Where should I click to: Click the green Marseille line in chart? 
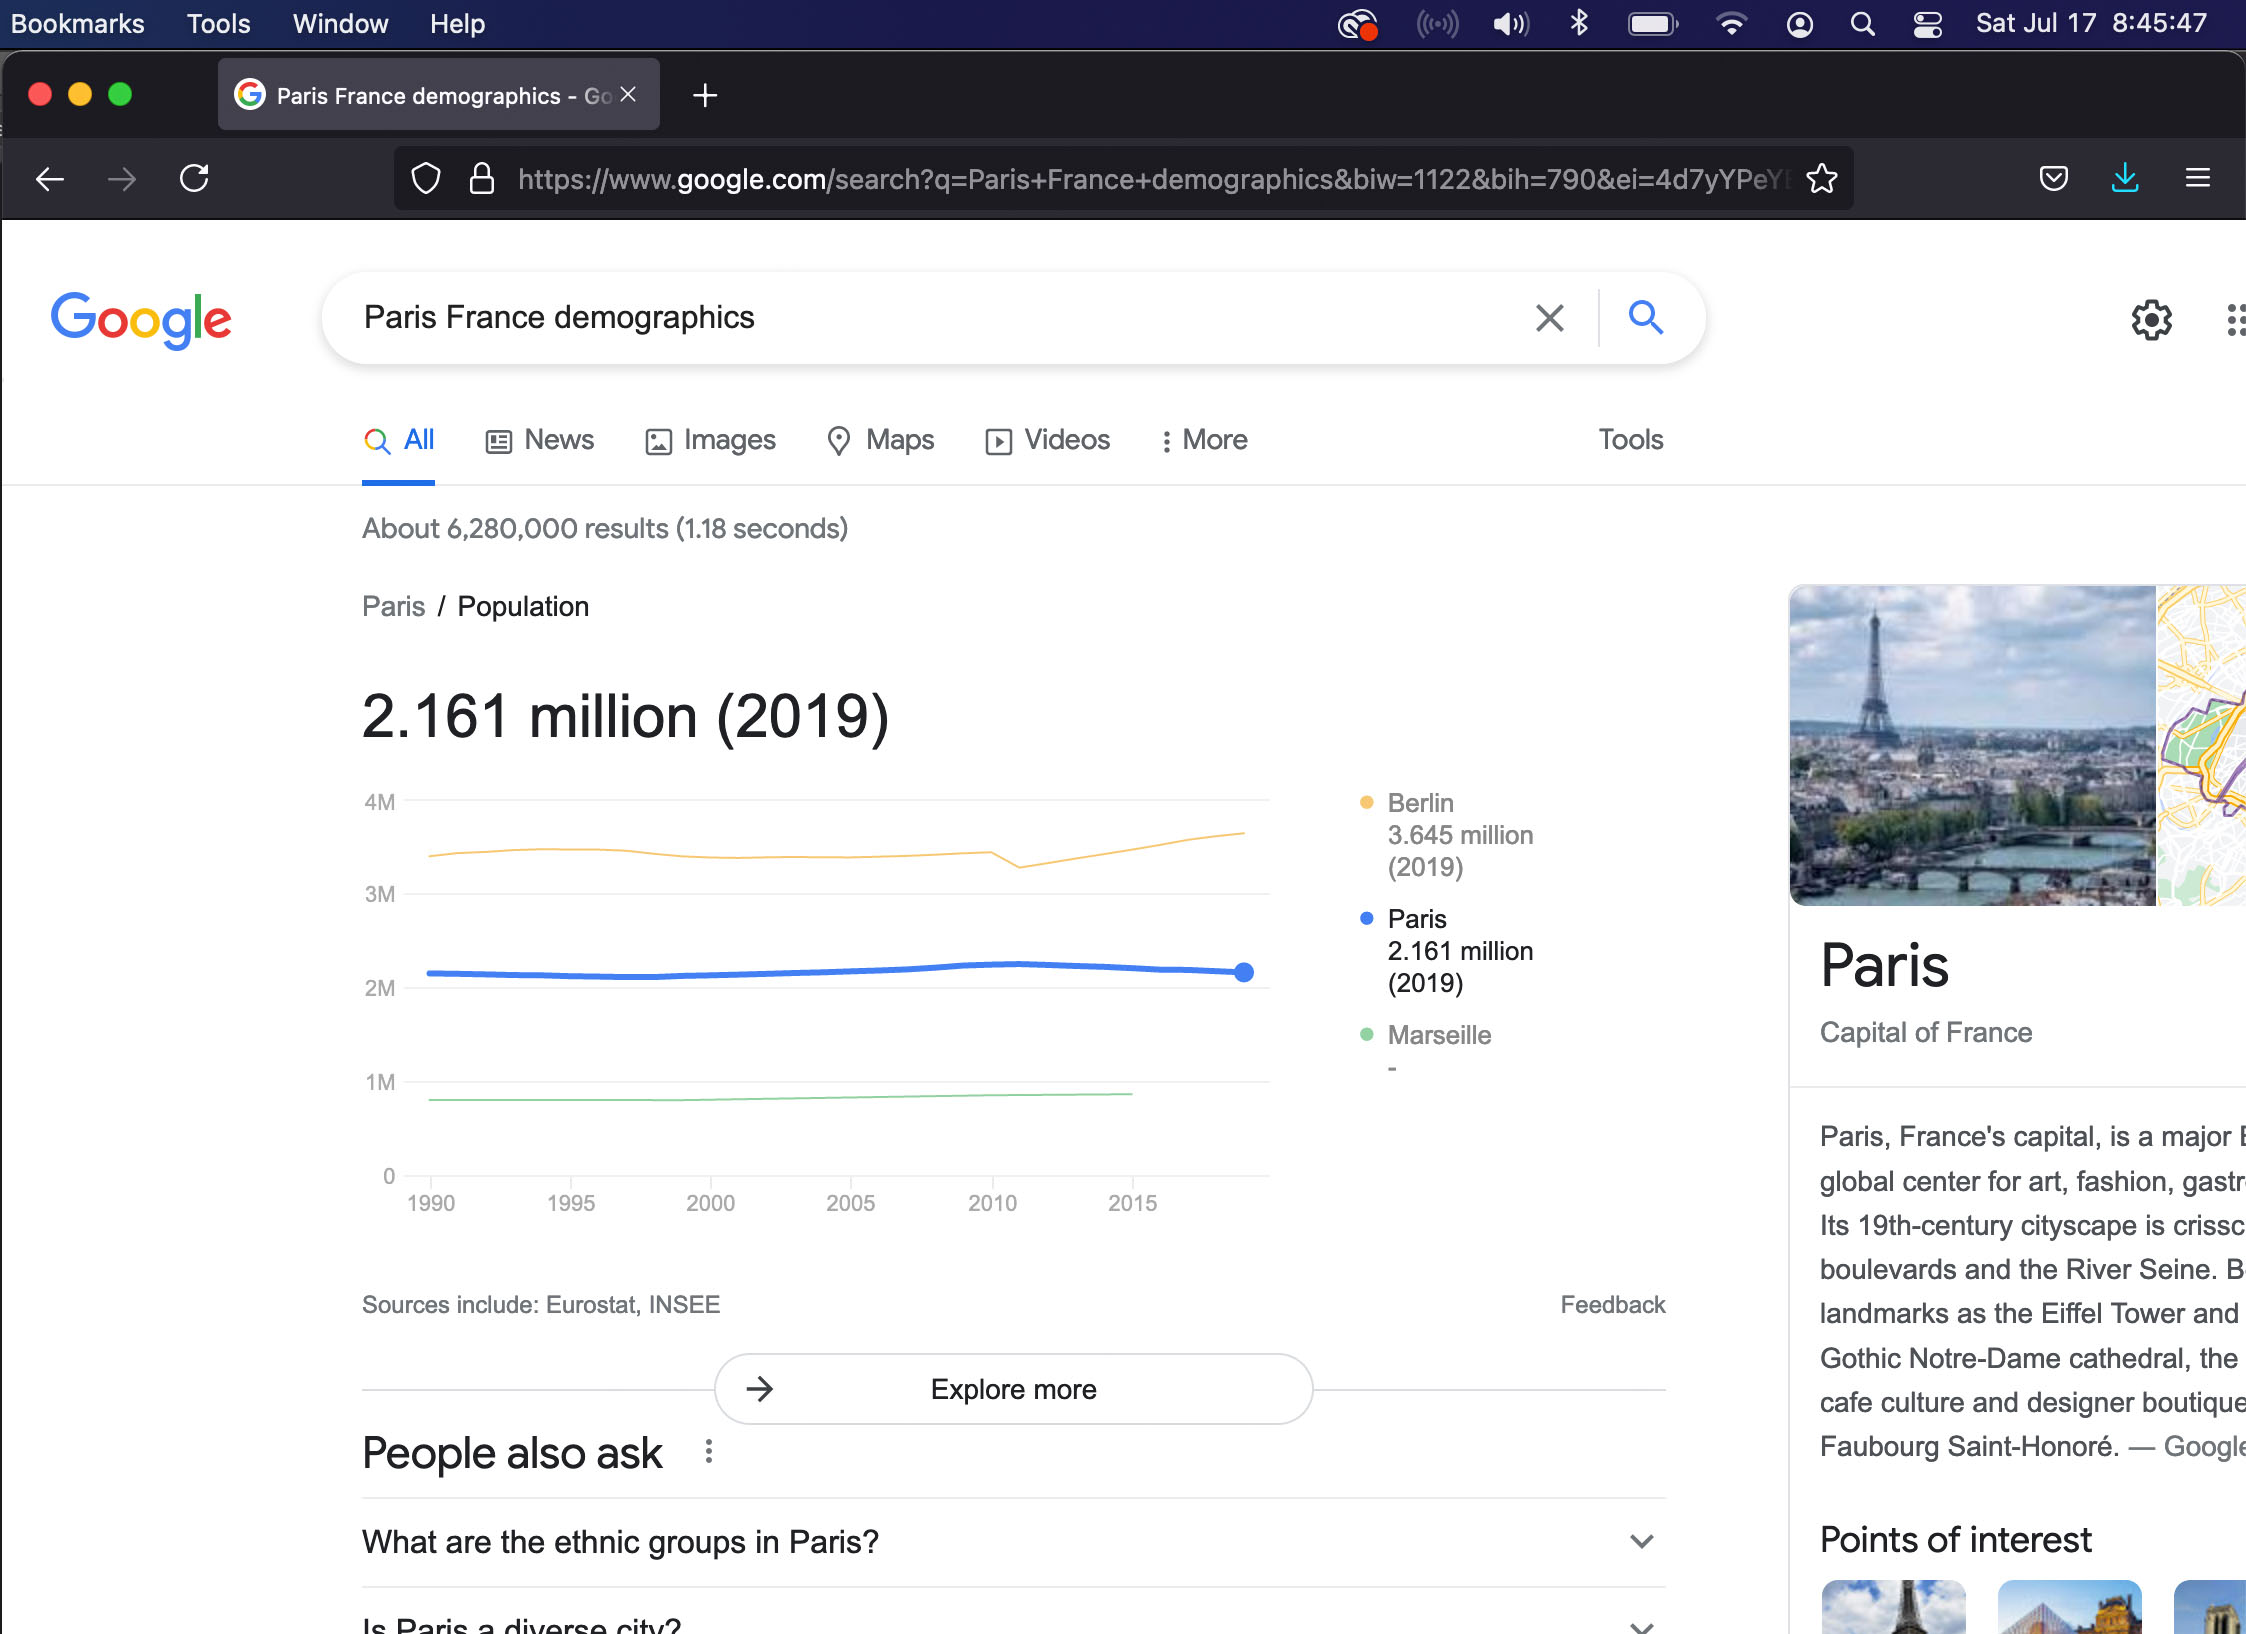click(780, 1098)
